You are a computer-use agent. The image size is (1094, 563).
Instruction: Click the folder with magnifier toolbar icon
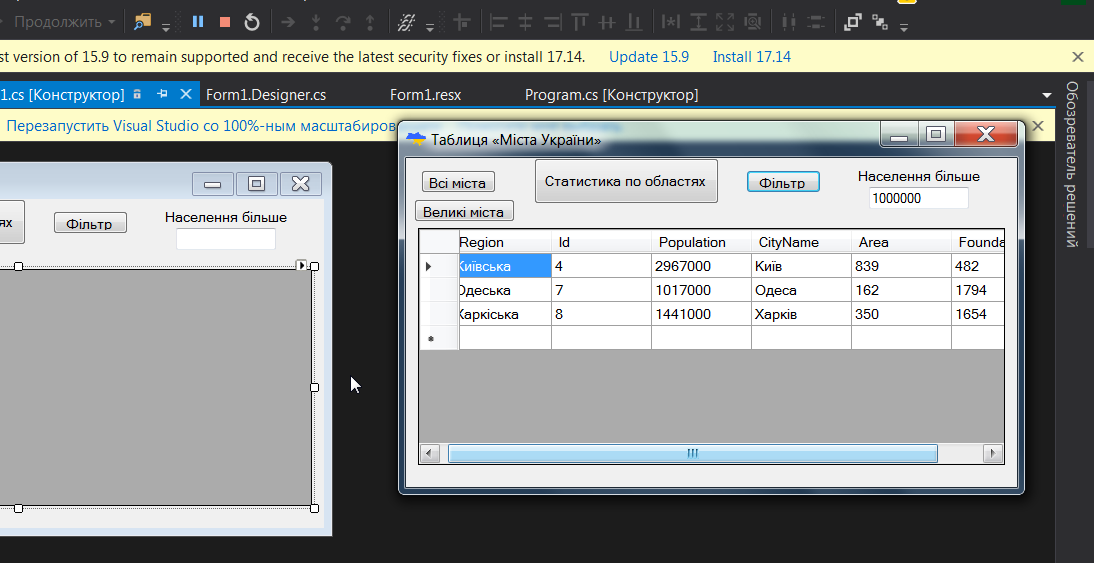[142, 22]
